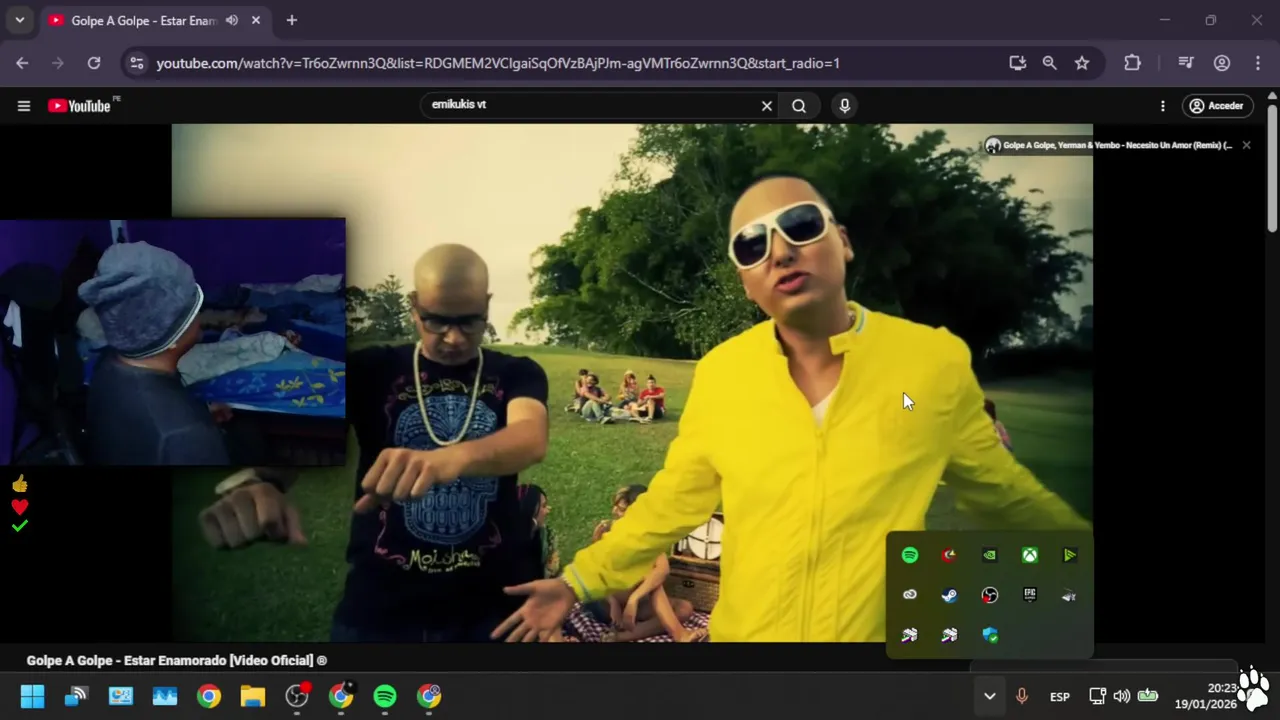Start voice search with the microphone
The width and height of the screenshot is (1280, 720).
[x=845, y=106]
